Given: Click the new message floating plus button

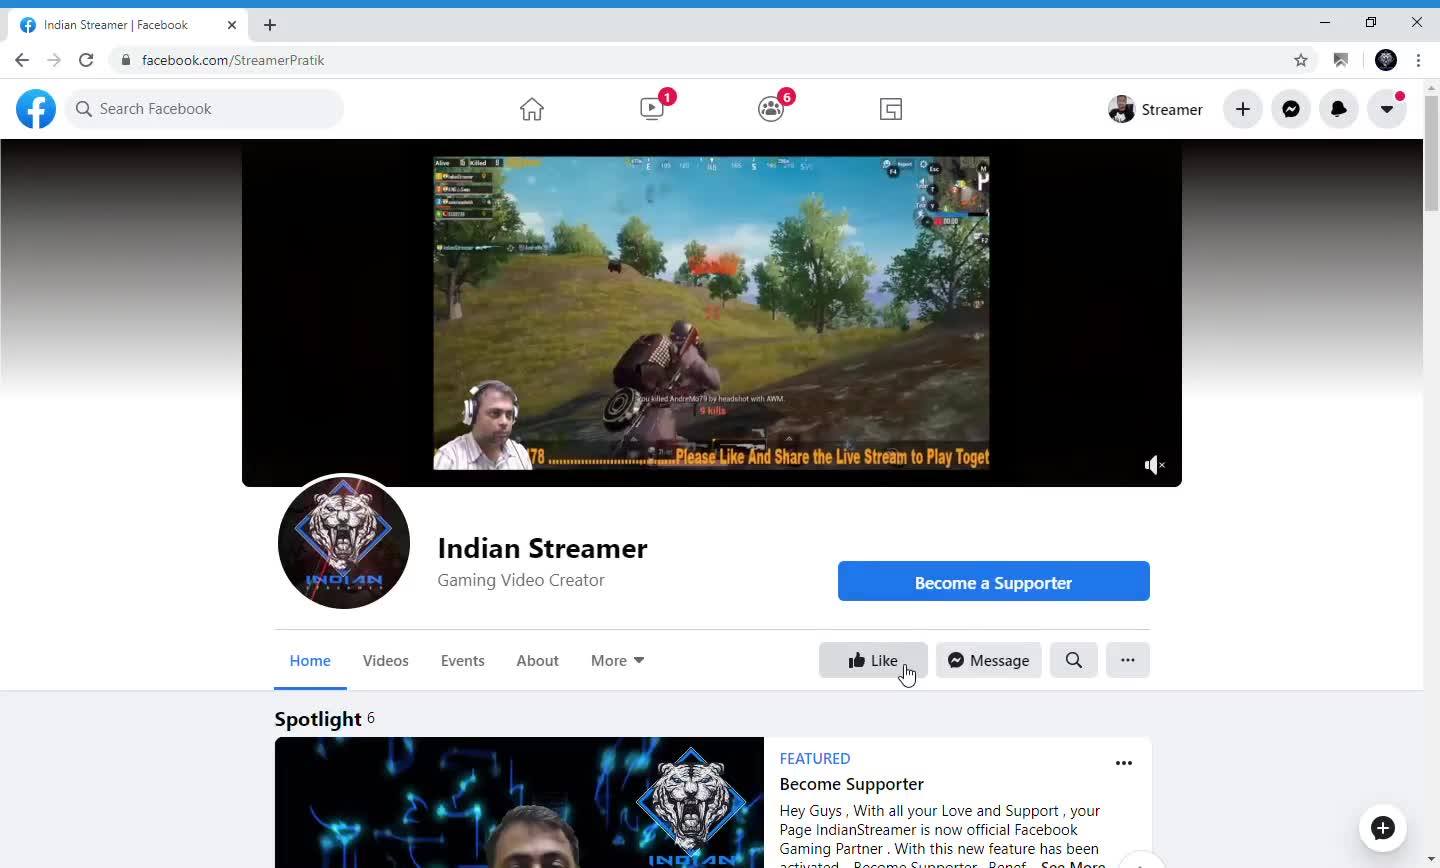Looking at the screenshot, I should pyautogui.click(x=1383, y=828).
